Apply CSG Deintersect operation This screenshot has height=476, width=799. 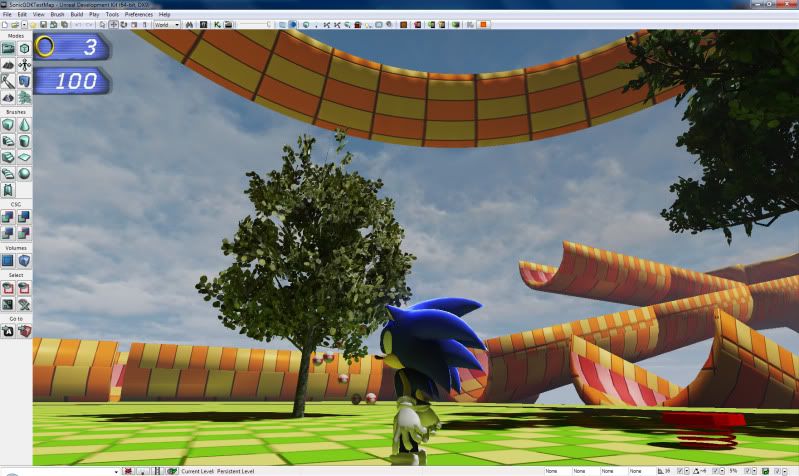(24, 233)
